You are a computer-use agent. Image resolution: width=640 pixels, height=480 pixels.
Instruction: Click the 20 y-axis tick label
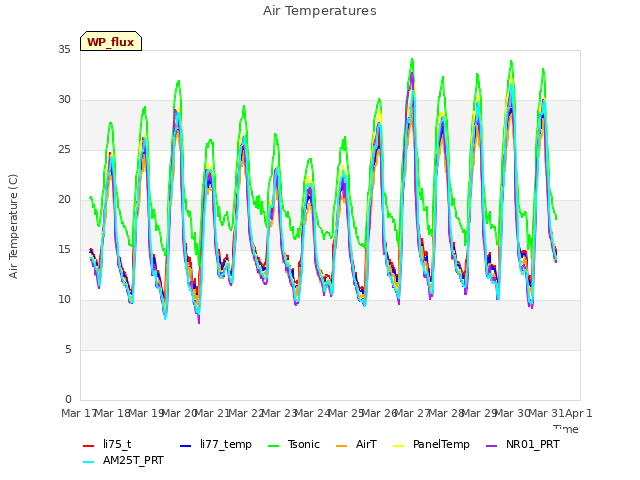point(64,200)
